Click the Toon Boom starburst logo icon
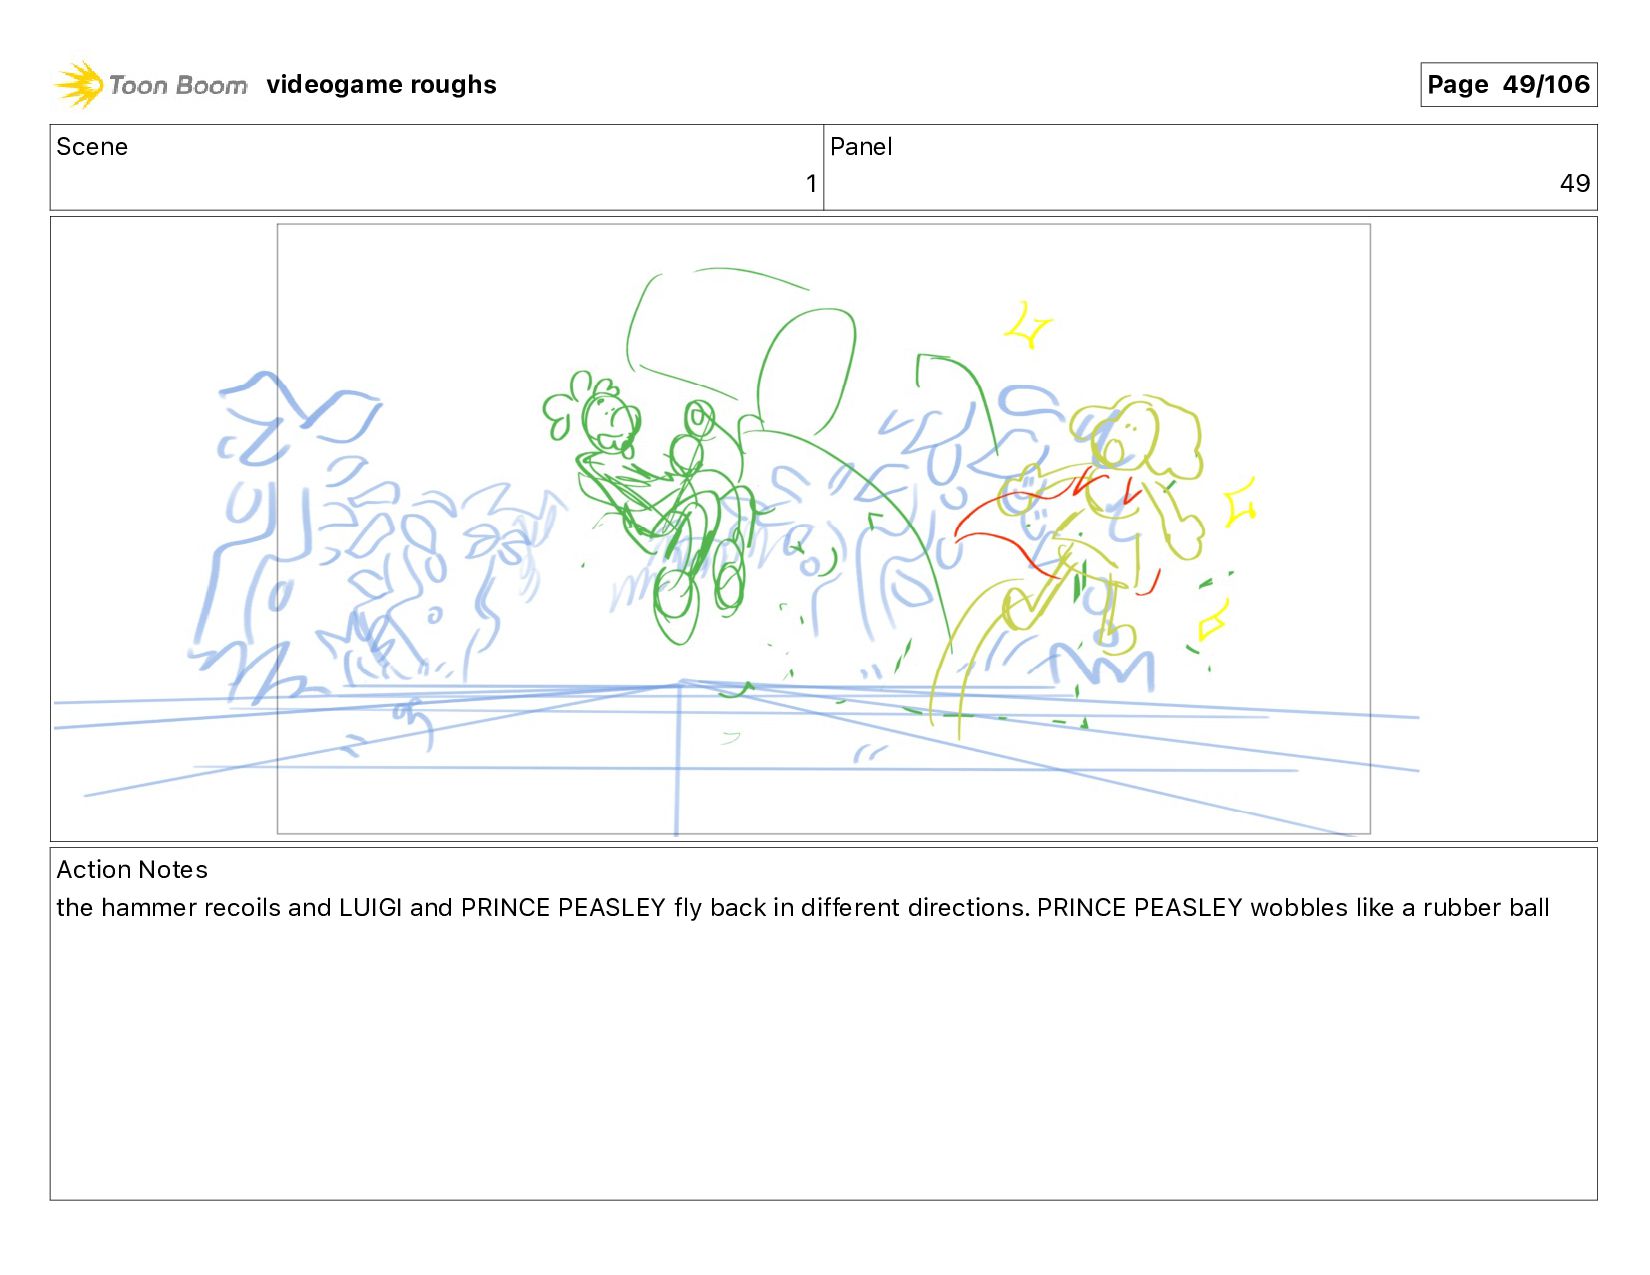This screenshot has width=1650, height=1275. (x=79, y=85)
